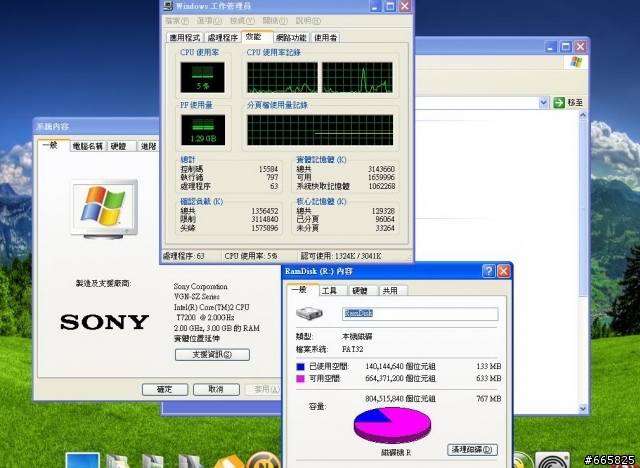Select the 一般 tab in System Properties

[x=51, y=145]
